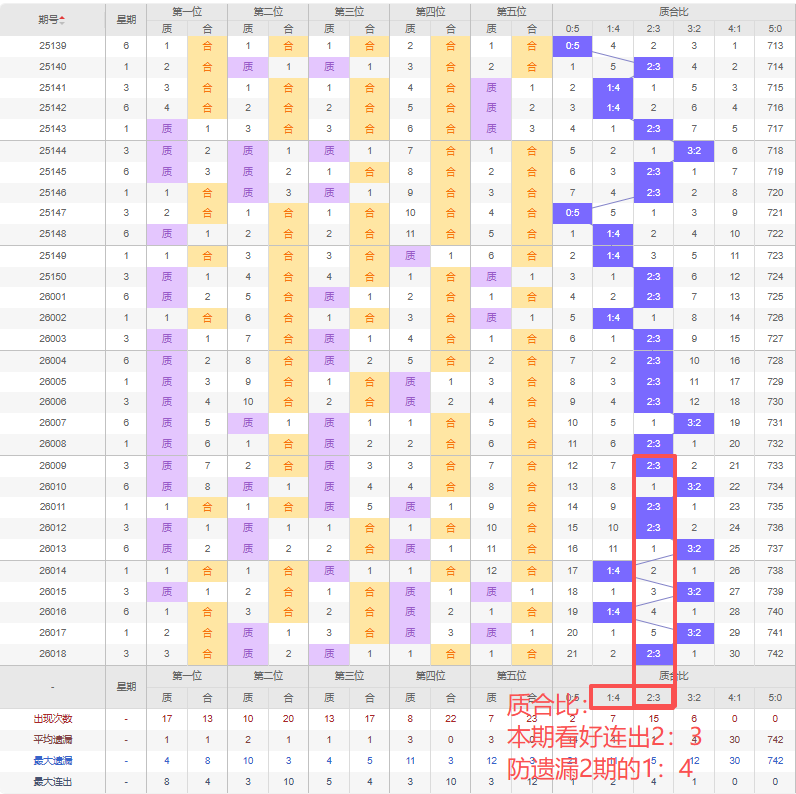Click the 平均遗漏 row label

click(x=52, y=740)
